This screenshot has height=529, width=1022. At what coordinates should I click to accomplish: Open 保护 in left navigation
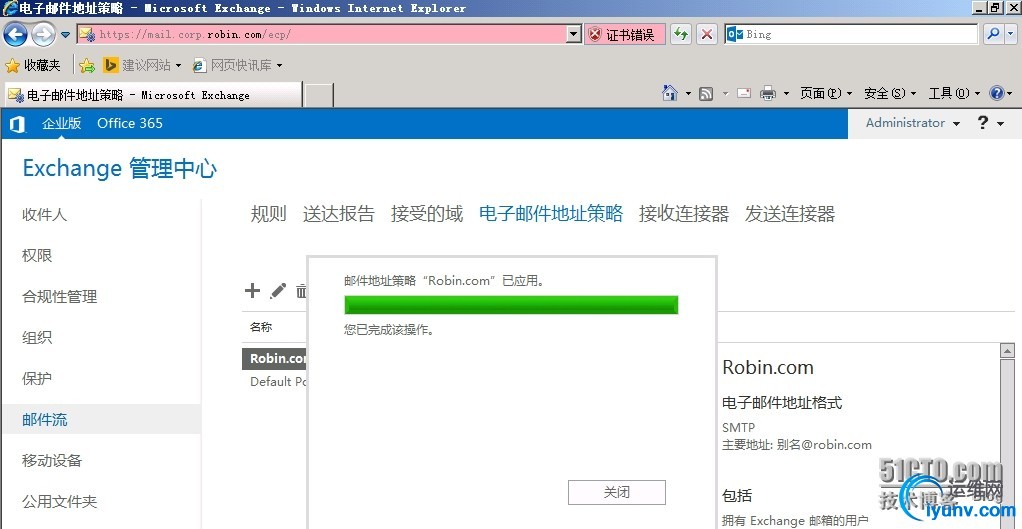[37, 379]
